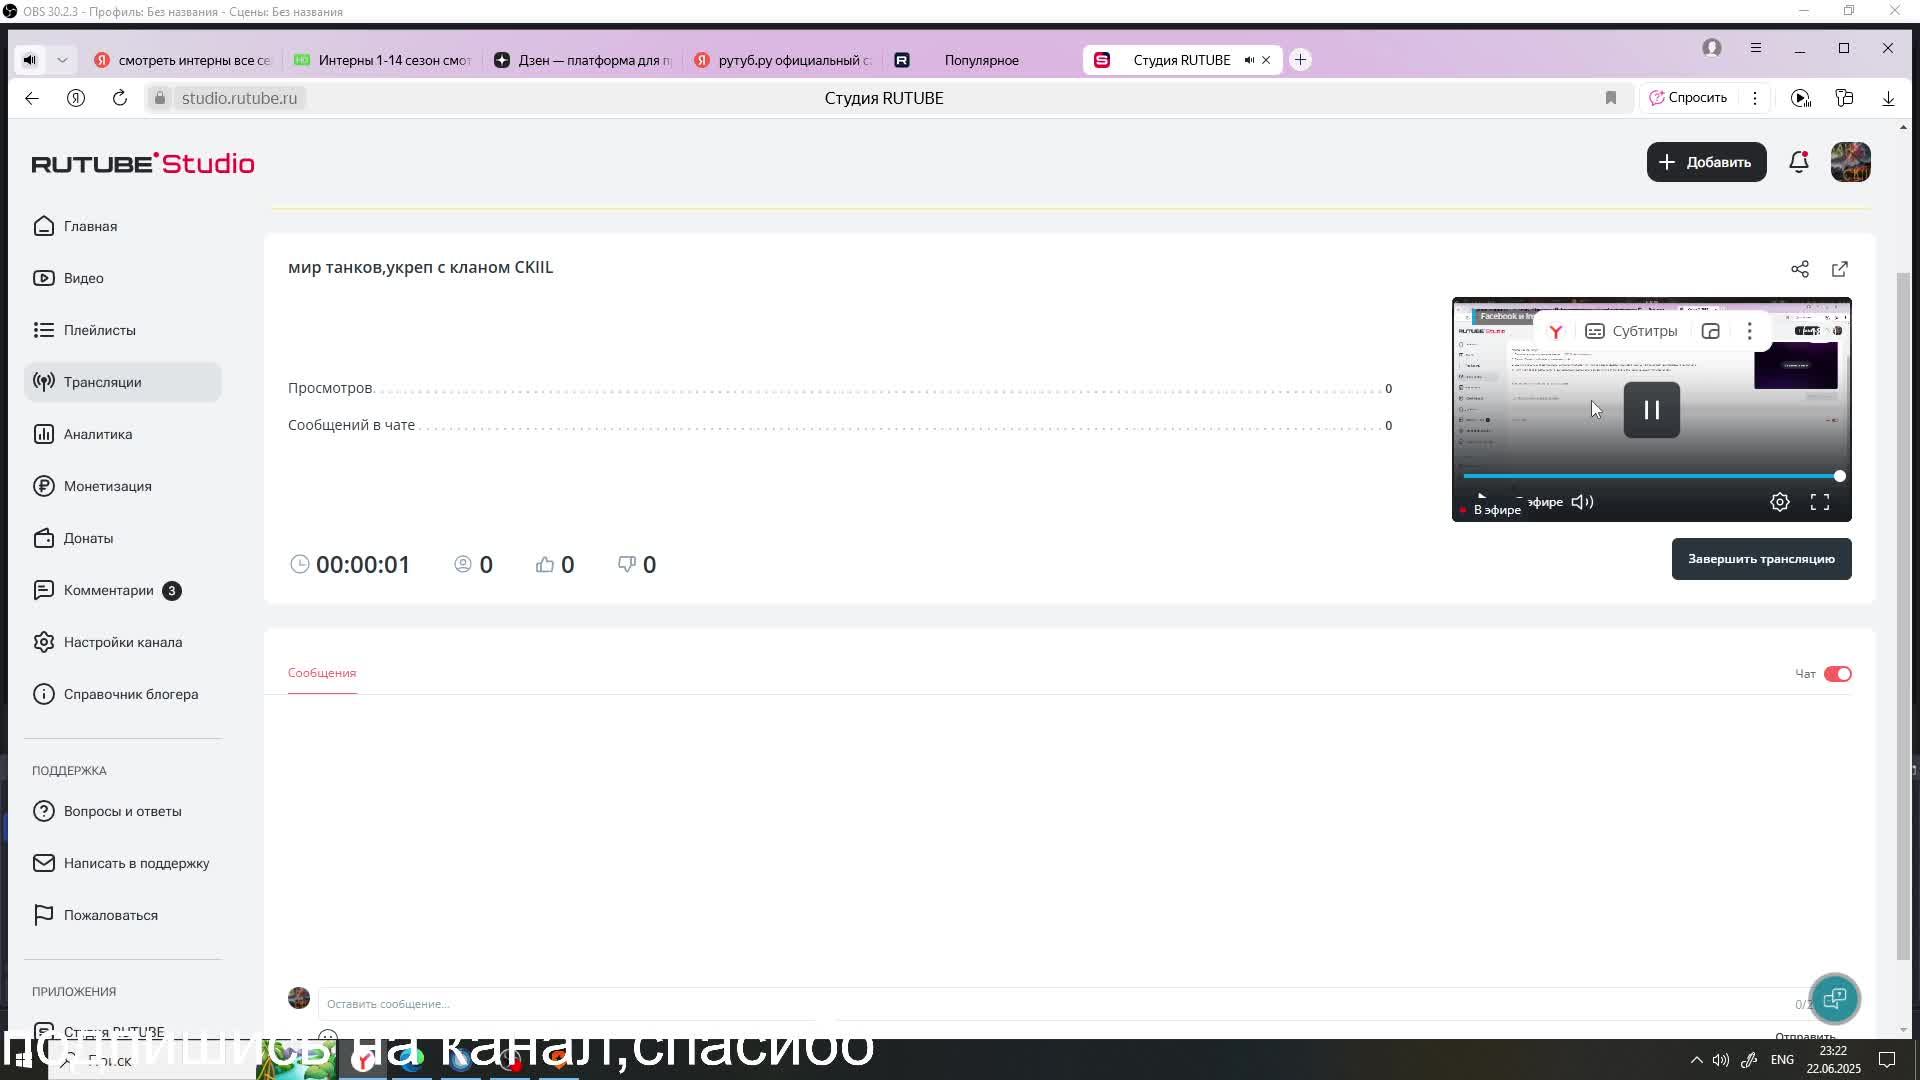The width and height of the screenshot is (1920, 1080).
Task: Reload the page with refresh icon
Action: tap(120, 98)
